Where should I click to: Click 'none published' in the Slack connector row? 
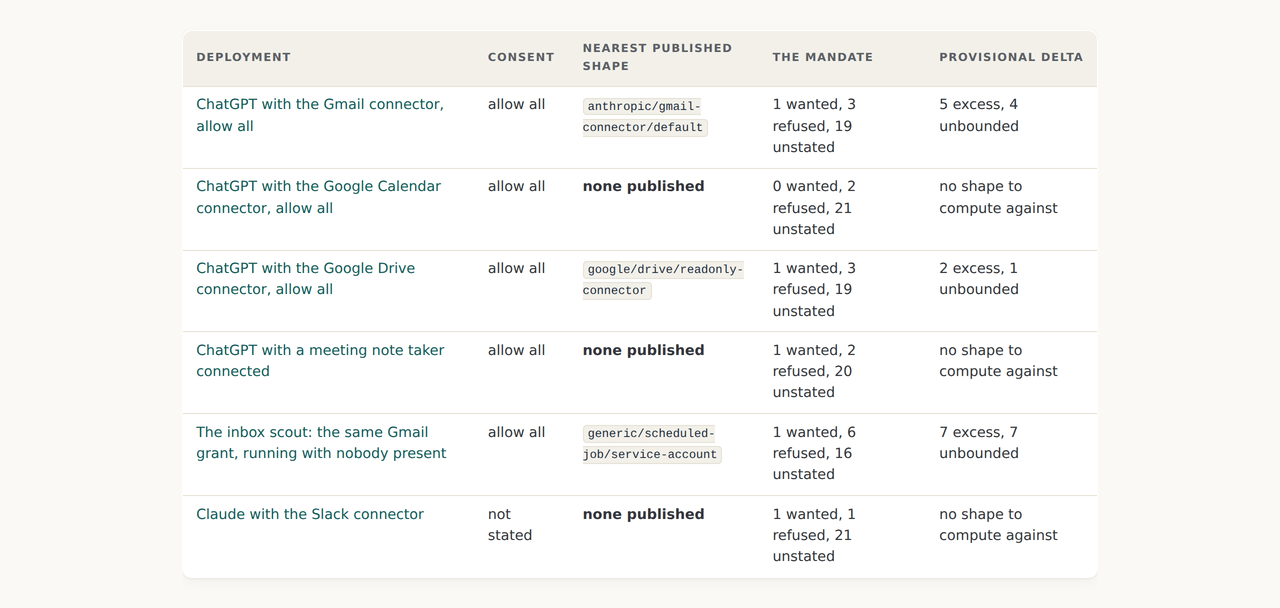[644, 514]
